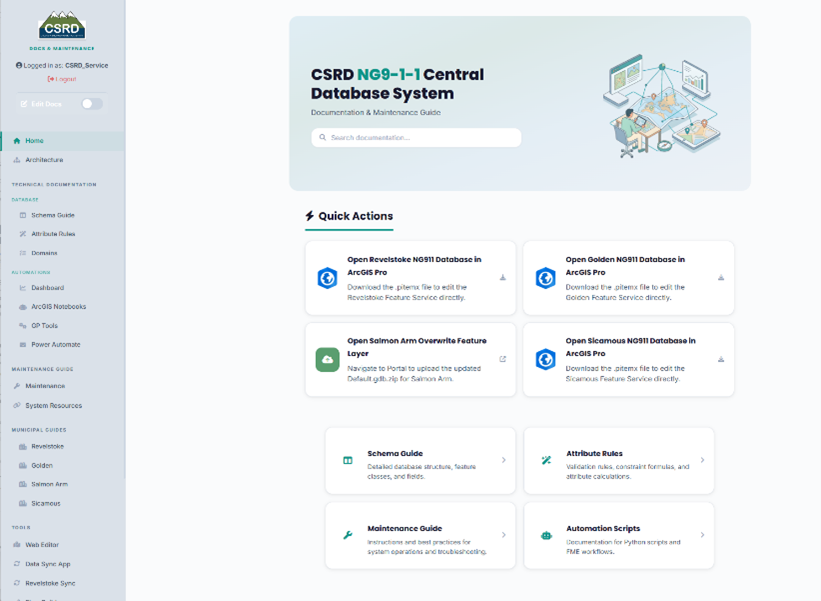
Task: Click the Automation Scripts card chevron
Action: pos(702,535)
